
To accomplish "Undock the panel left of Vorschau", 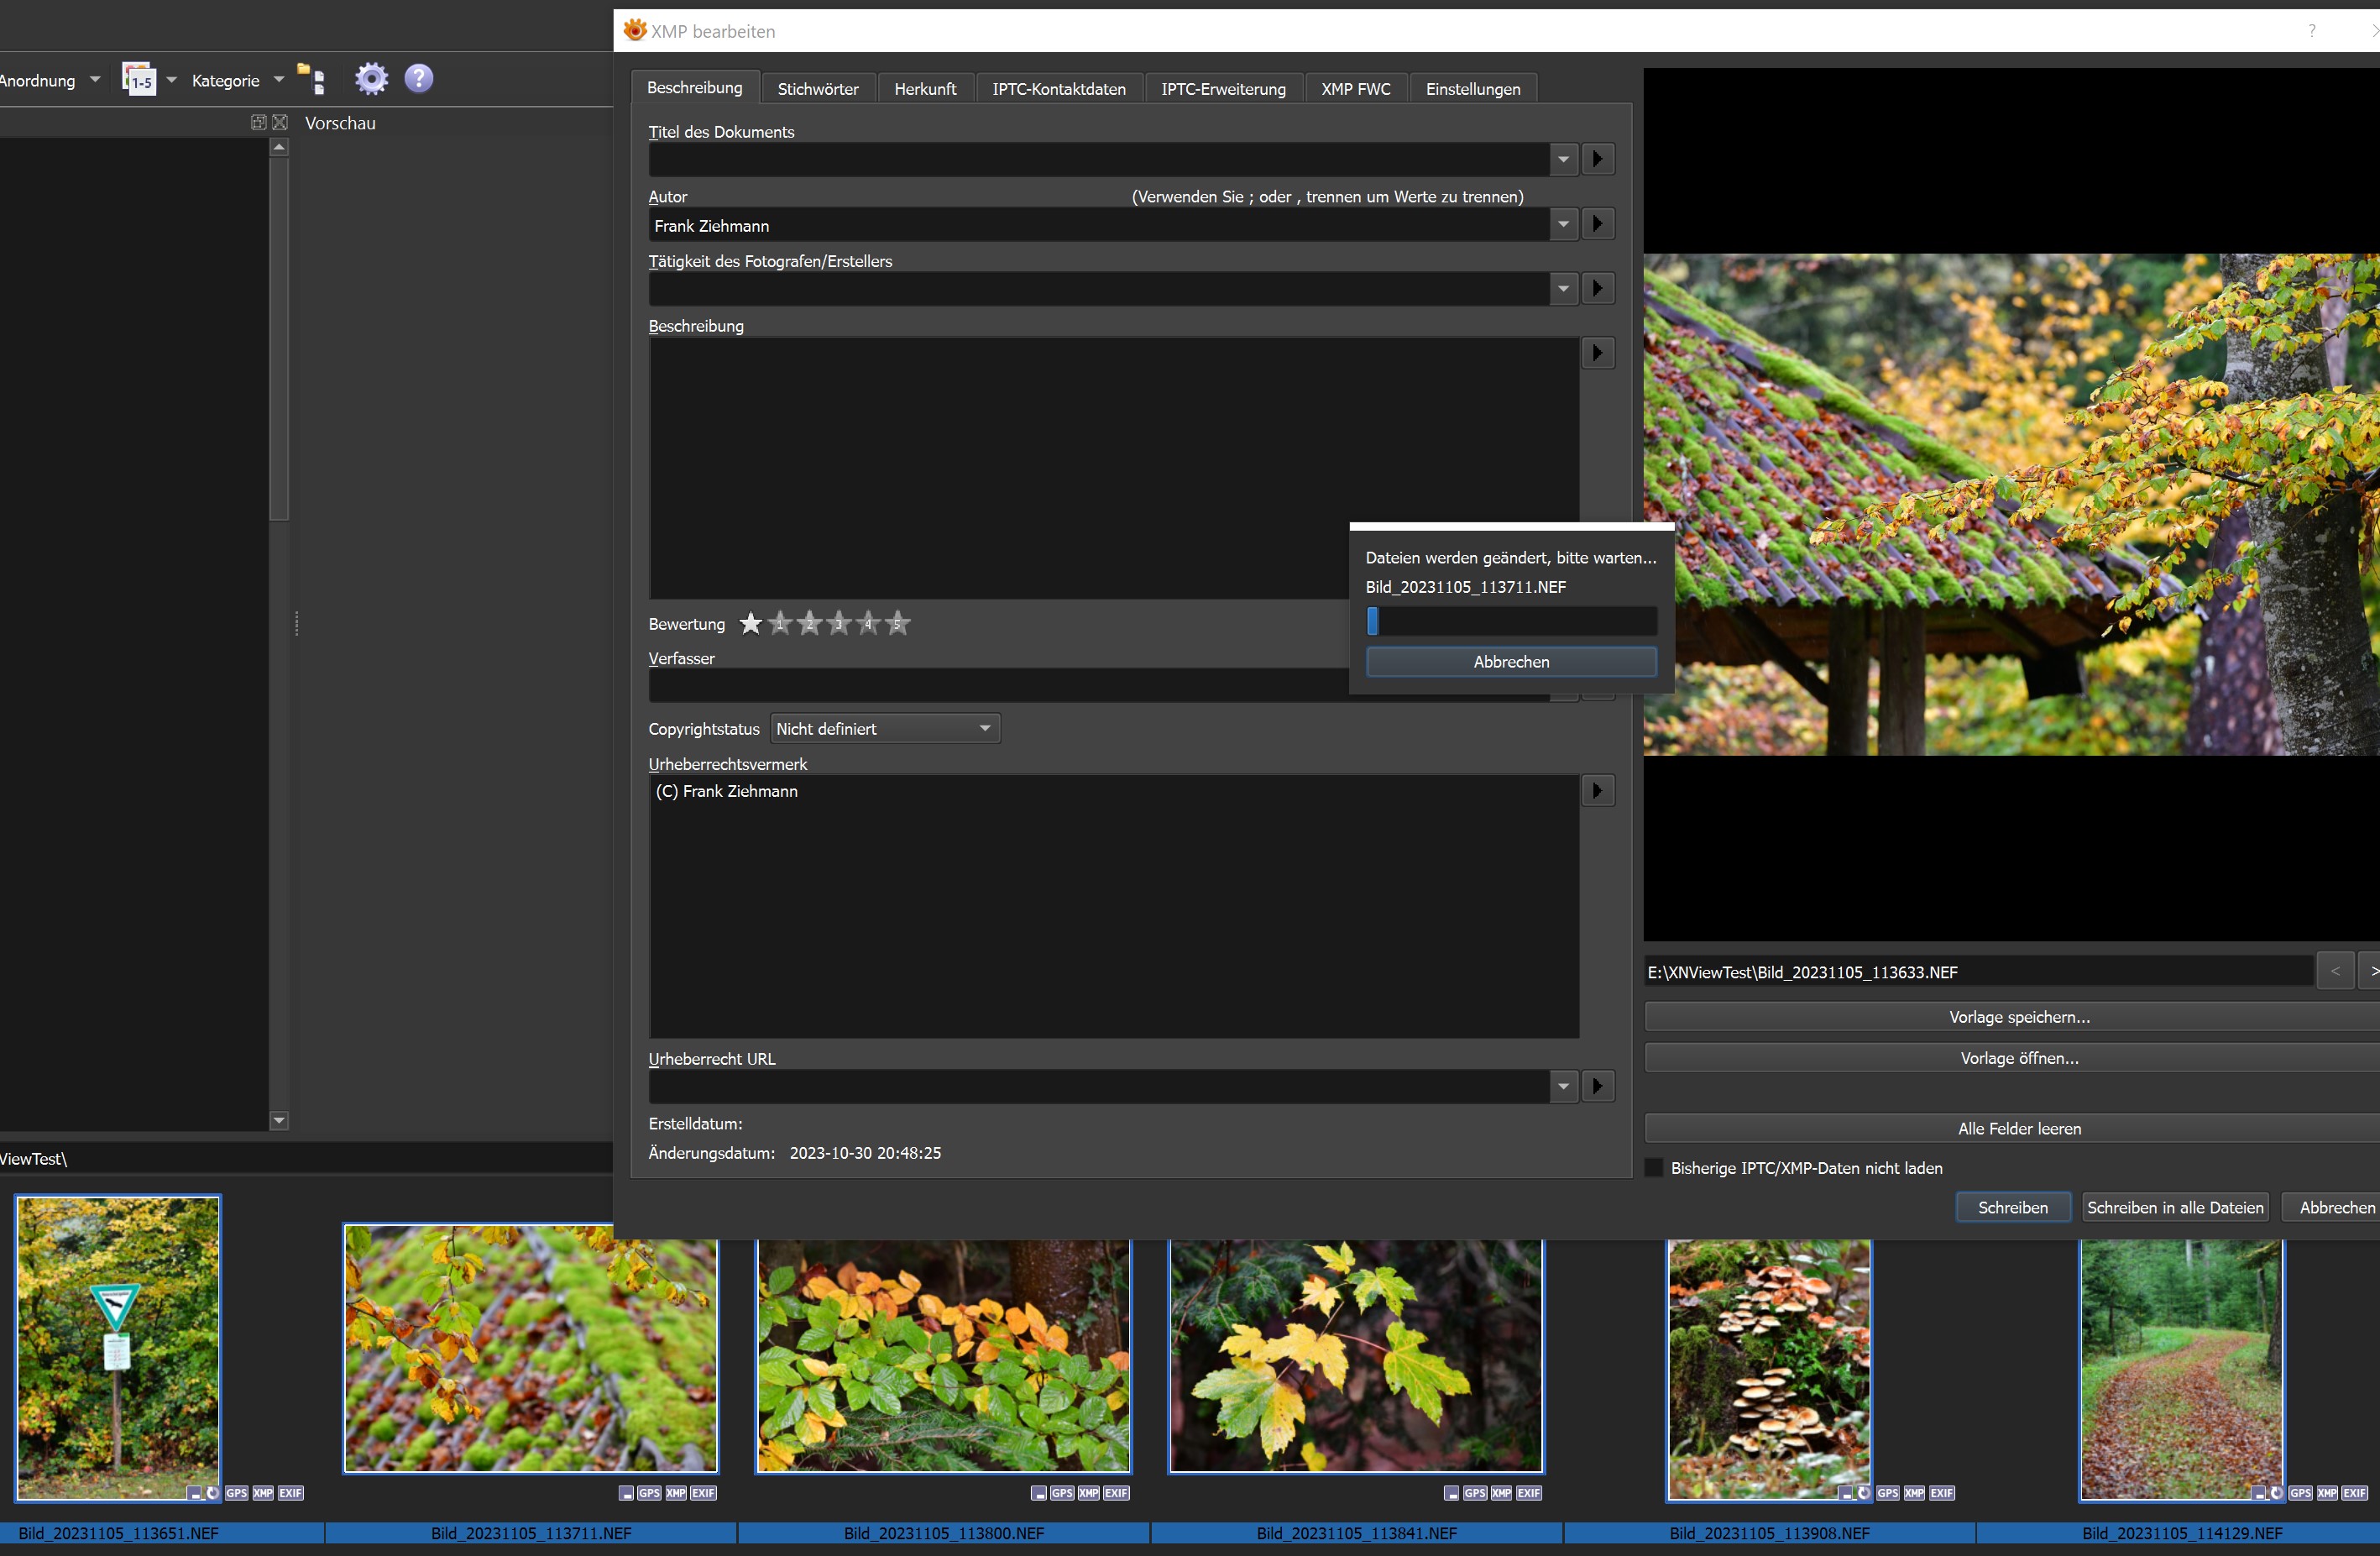I will 258,122.
